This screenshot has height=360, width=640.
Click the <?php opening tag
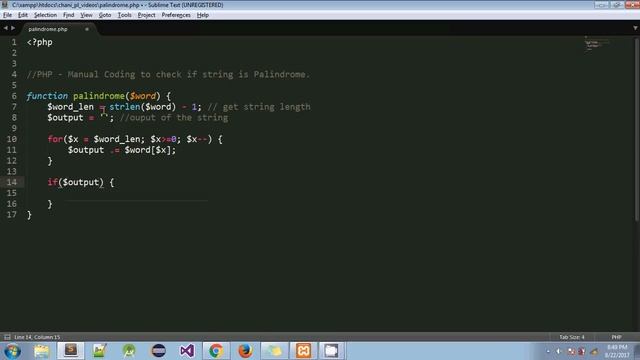[x=40, y=42]
